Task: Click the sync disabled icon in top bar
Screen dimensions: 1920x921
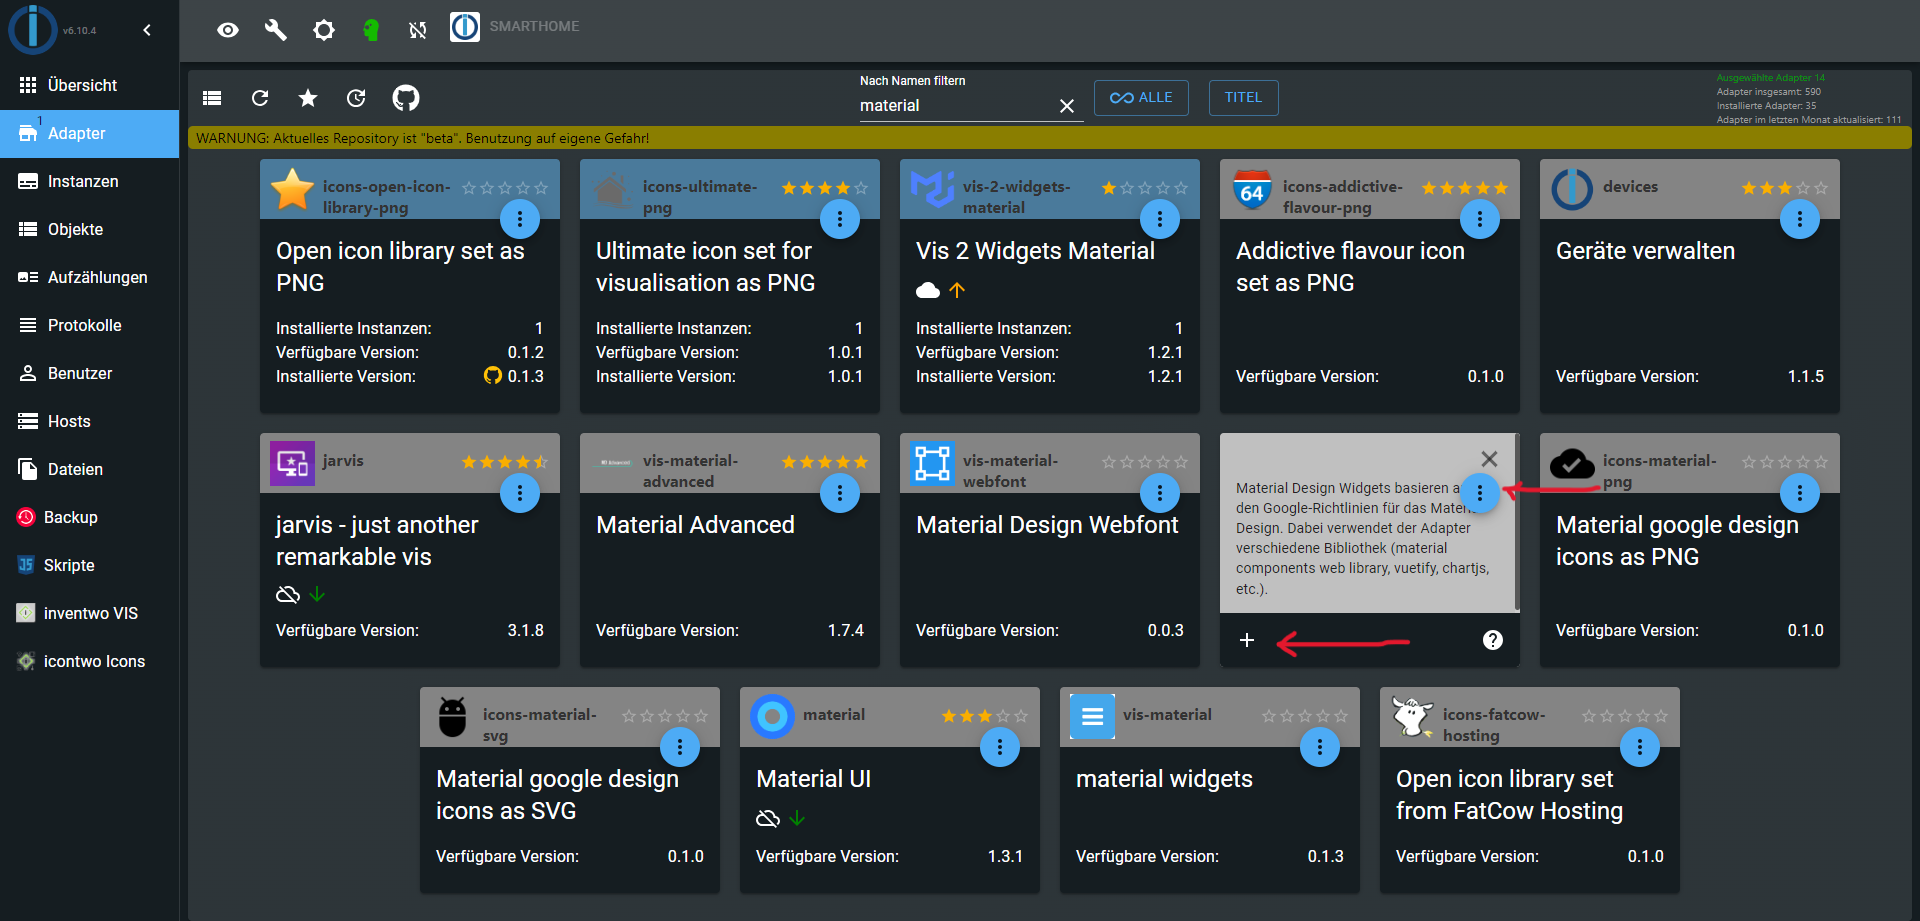Action: click(418, 30)
